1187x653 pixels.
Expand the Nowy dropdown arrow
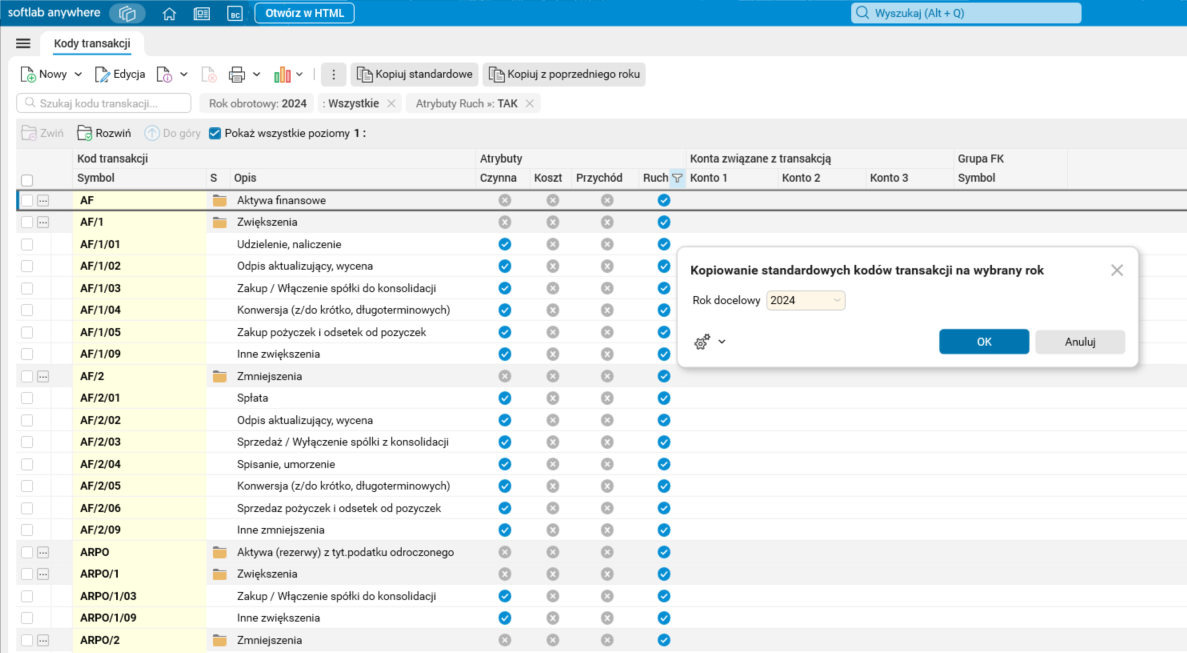(x=77, y=74)
